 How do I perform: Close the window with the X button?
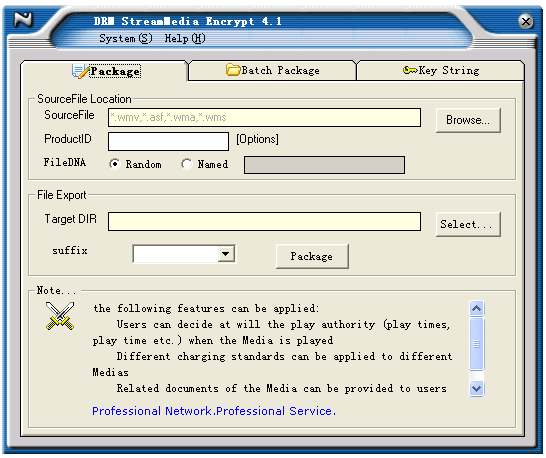[525, 22]
